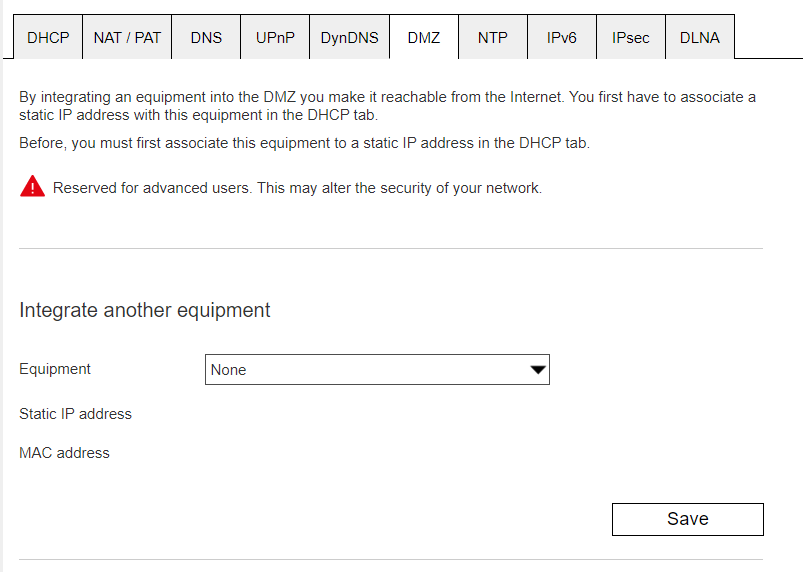Screen dimensions: 803x572
Task: Open the DHCP tab
Action: (x=48, y=38)
